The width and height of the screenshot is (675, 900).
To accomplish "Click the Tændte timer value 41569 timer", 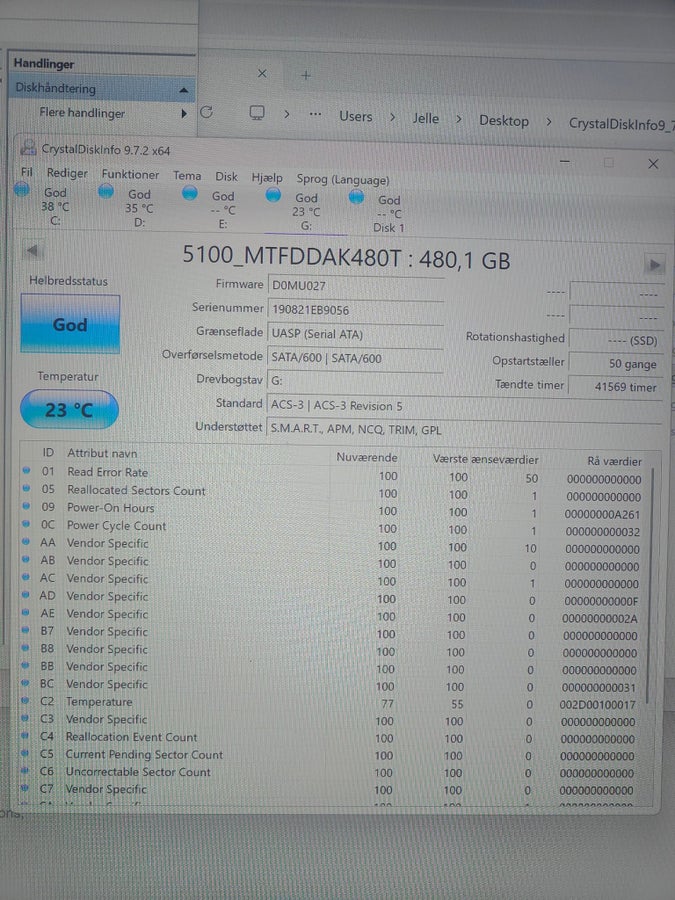I will (x=615, y=386).
